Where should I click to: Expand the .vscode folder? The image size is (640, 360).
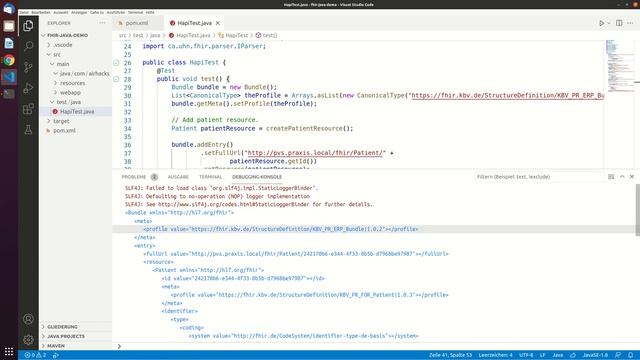click(62, 45)
